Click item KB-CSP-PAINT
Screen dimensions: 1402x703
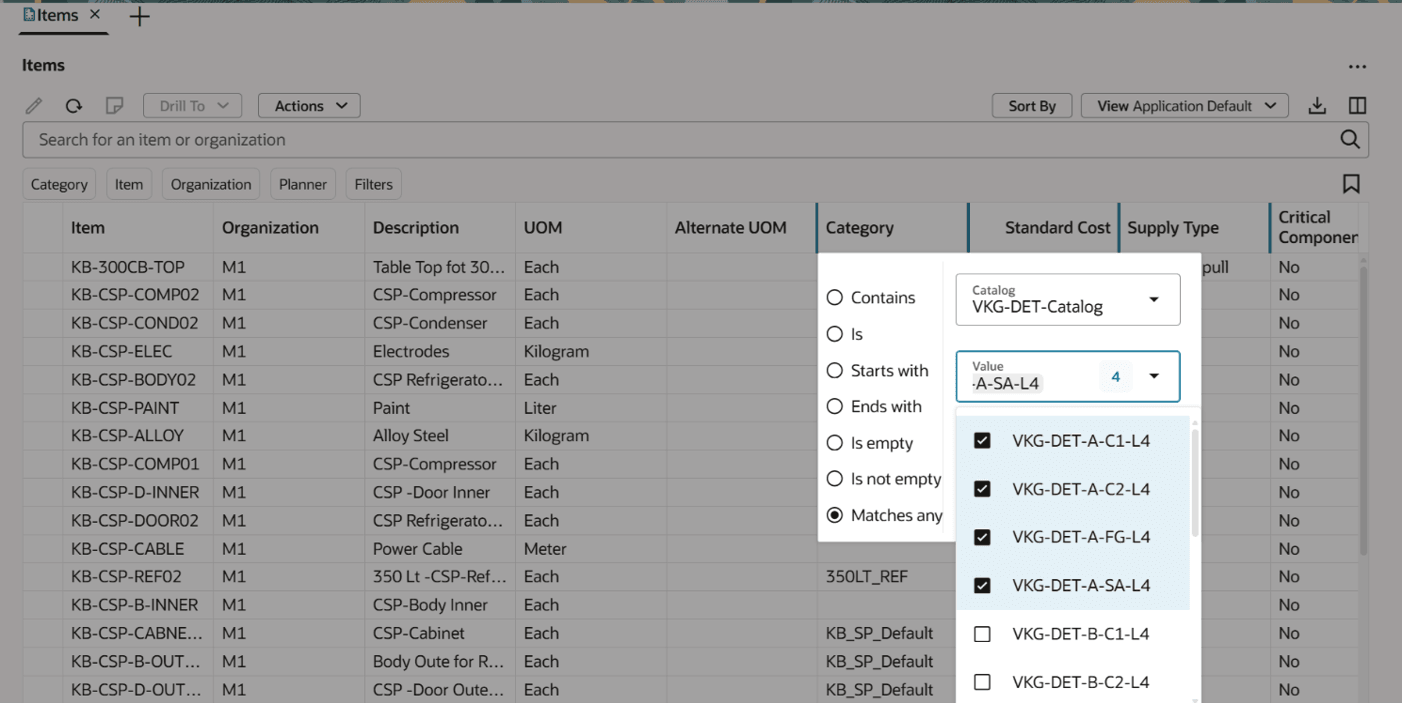click(x=125, y=408)
